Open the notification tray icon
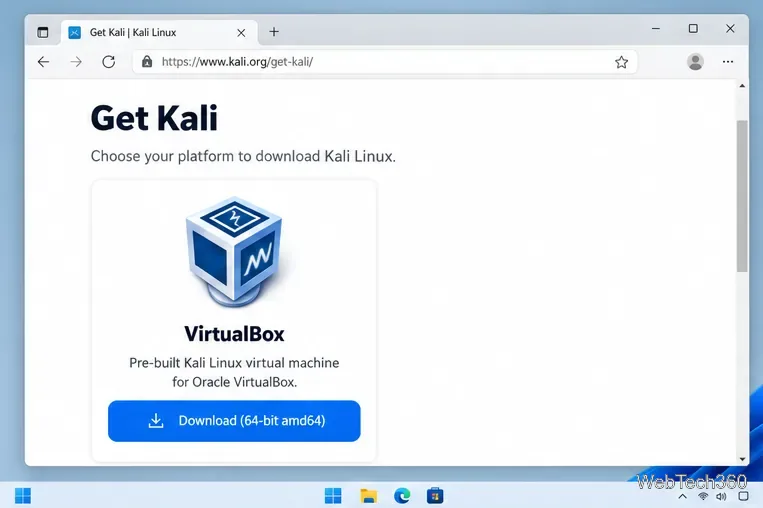This screenshot has height=508, width=763. [743, 496]
